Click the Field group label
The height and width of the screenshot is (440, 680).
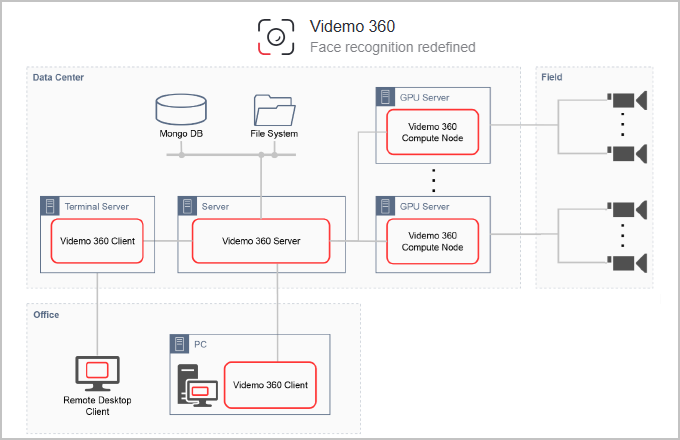click(552, 77)
